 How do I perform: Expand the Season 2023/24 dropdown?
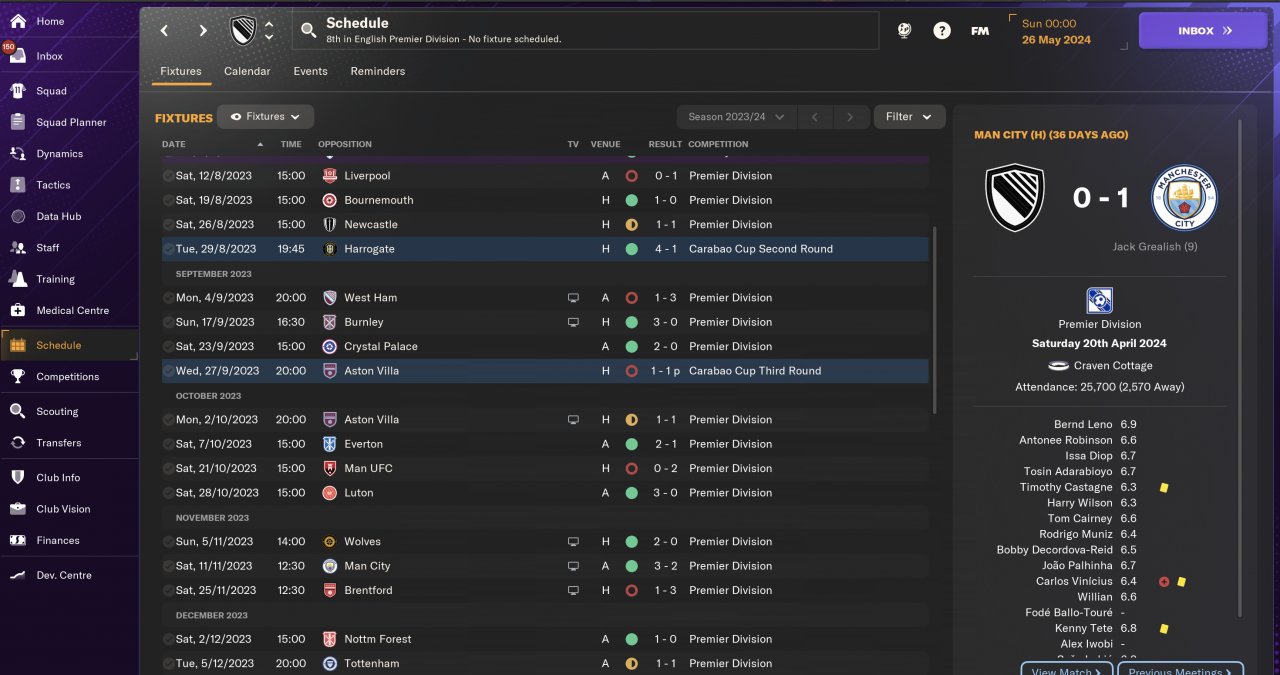point(736,117)
